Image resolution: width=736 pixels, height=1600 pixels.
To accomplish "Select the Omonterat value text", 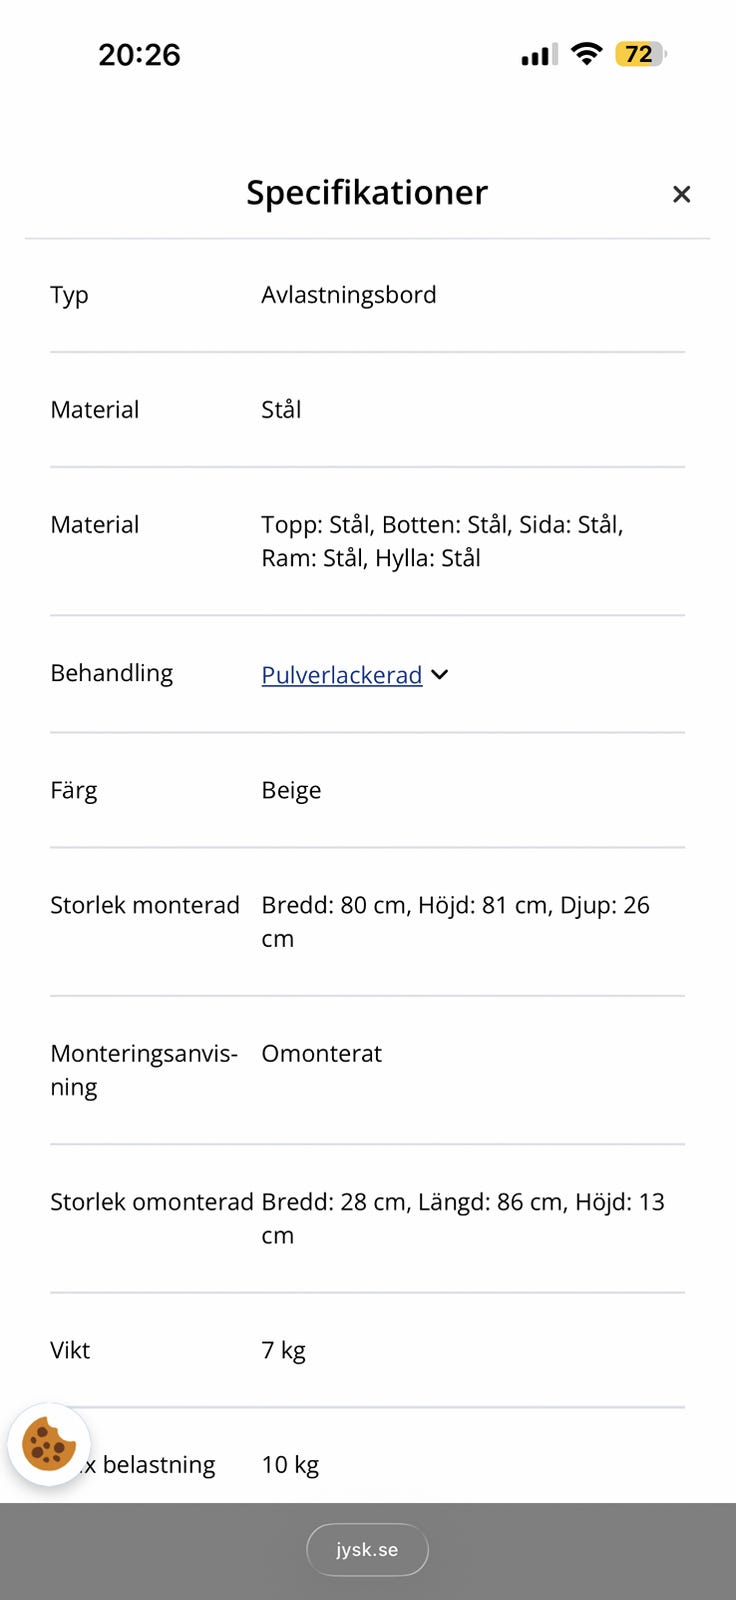I will [321, 1053].
